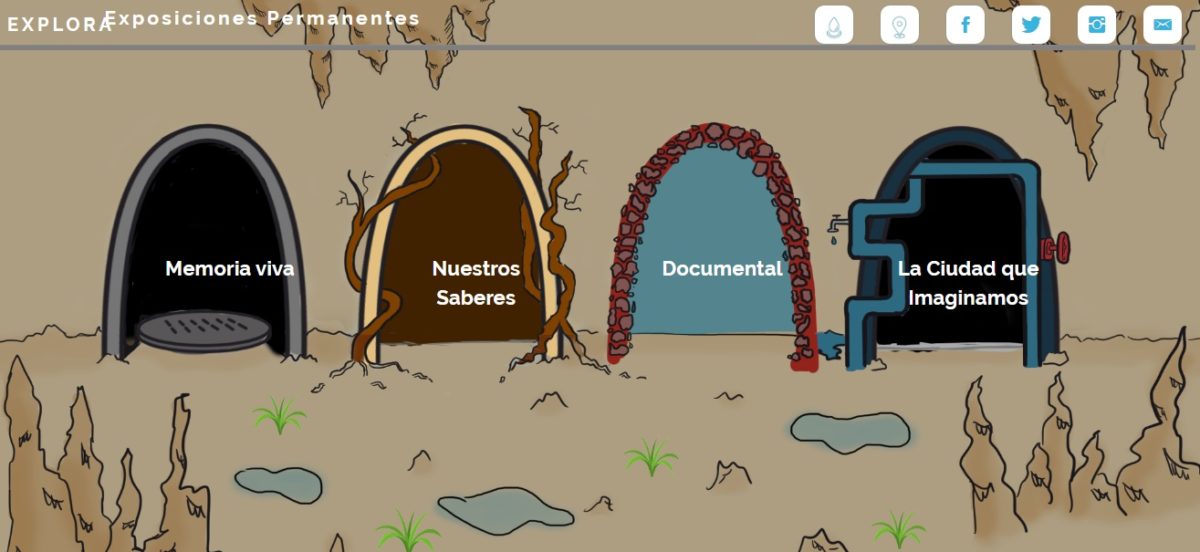Screen dimensions: 1200x552
Task: Click the large puddle at bottom center
Action: 505,506
